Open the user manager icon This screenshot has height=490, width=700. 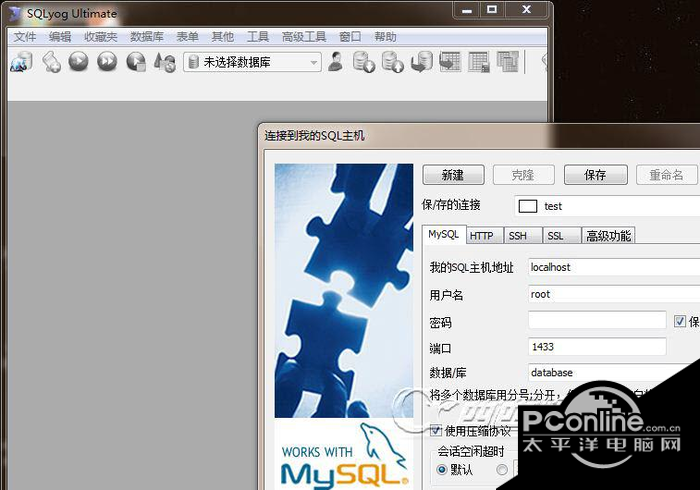point(335,62)
